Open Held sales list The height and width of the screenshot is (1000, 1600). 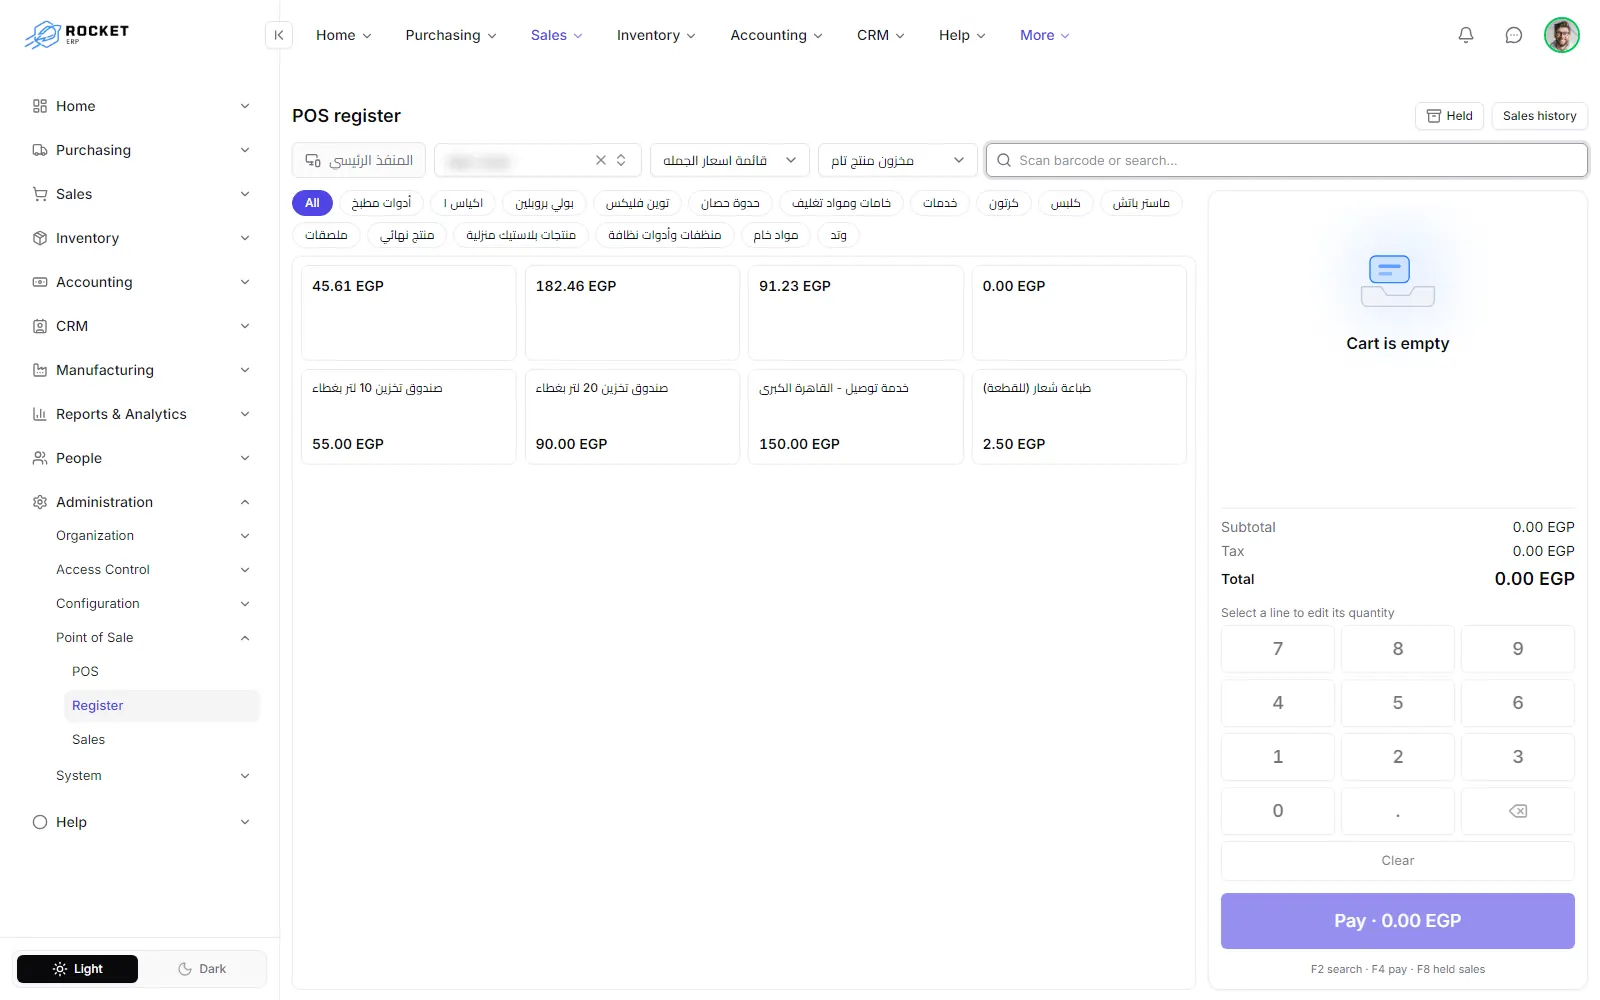pyautogui.click(x=1449, y=116)
